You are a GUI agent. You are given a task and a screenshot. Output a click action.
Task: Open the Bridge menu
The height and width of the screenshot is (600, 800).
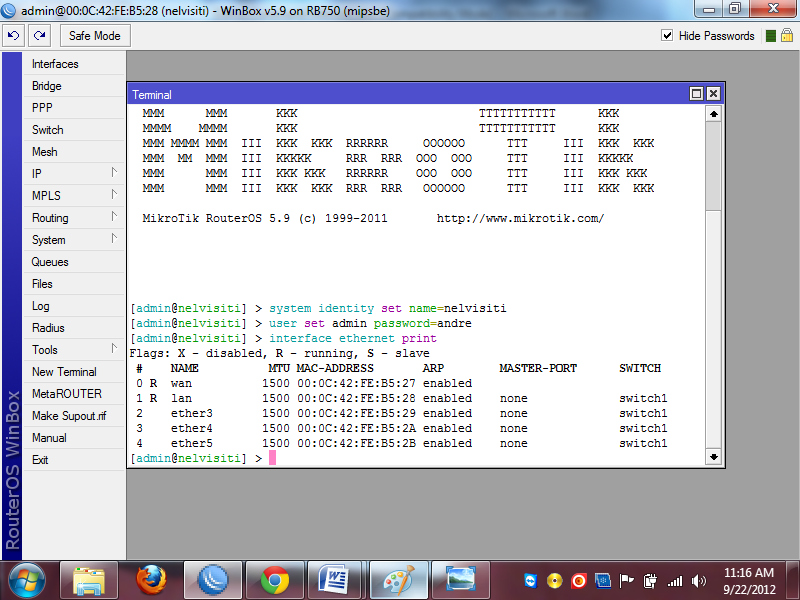click(x=74, y=86)
